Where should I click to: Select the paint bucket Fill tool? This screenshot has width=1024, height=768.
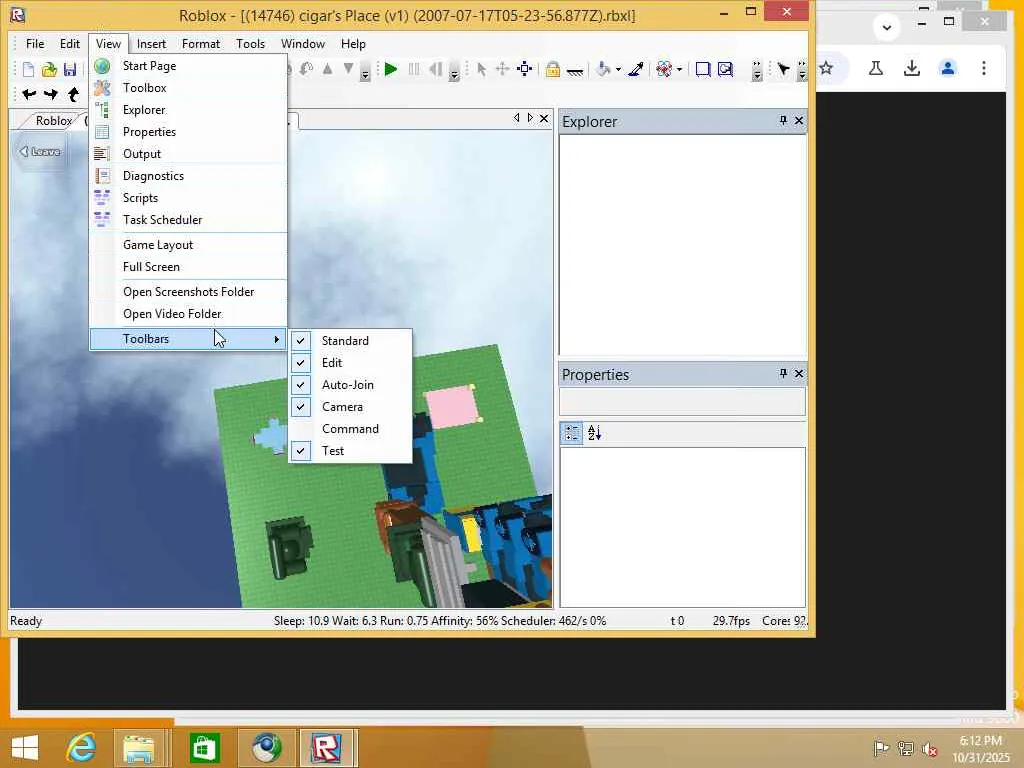click(x=604, y=69)
